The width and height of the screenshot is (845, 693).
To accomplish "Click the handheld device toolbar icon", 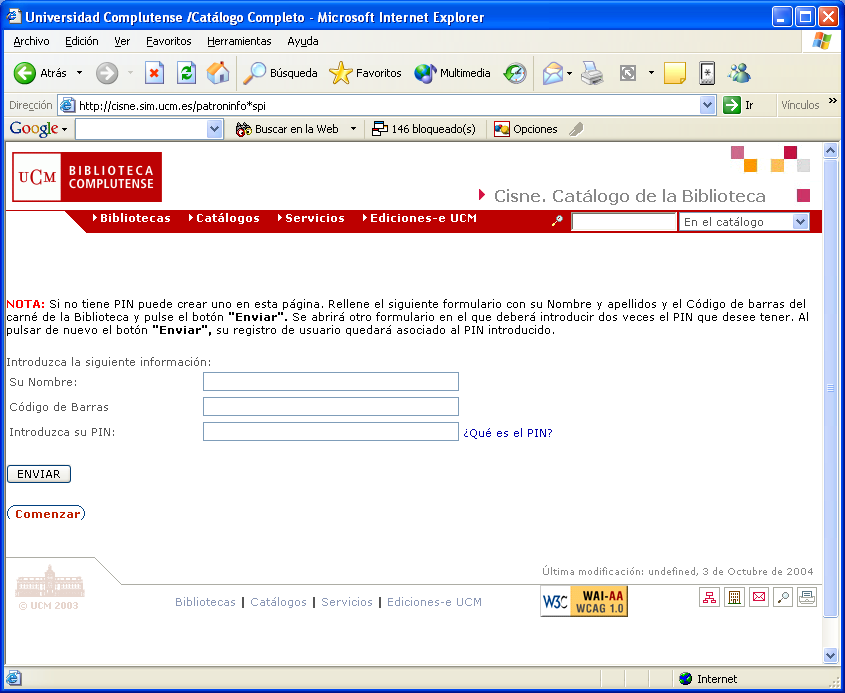I will pyautogui.click(x=707, y=73).
